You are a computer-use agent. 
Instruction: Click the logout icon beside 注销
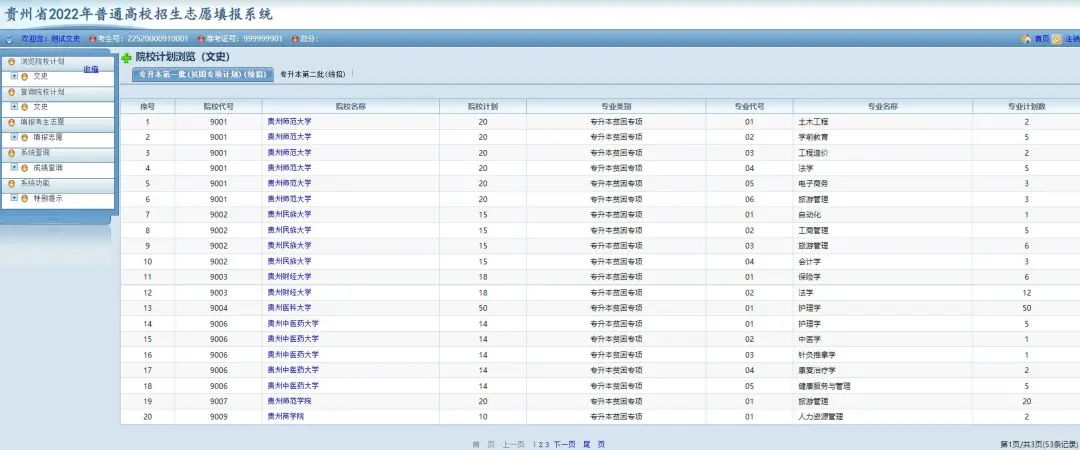point(1057,39)
